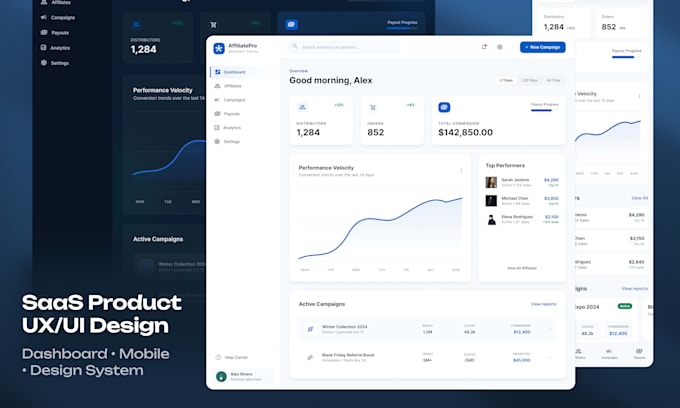The height and width of the screenshot is (408, 680).
Task: Click the magnifier icon in search bar
Action: pos(295,46)
